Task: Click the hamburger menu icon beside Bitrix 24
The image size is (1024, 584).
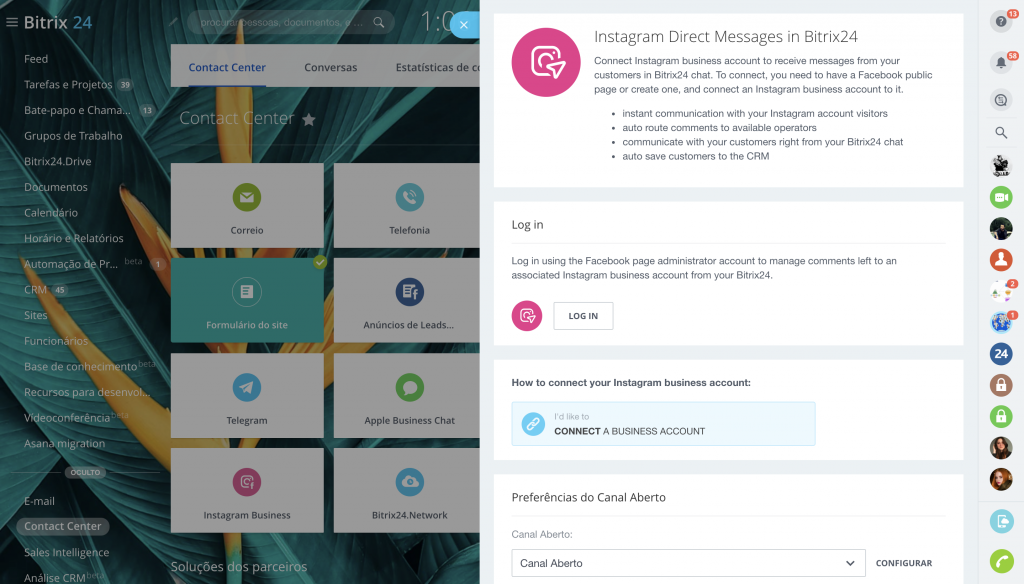Action: tap(12, 22)
